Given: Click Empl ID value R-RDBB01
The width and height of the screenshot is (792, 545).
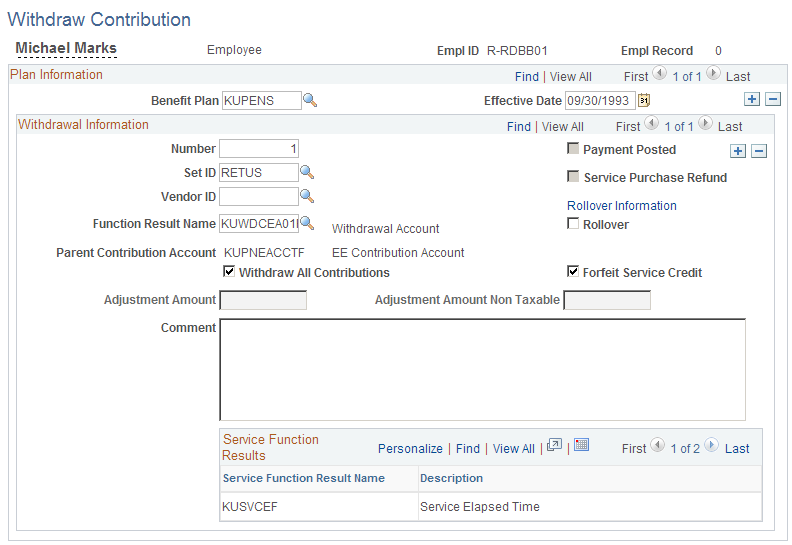Looking at the screenshot, I should pyautogui.click(x=517, y=51).
